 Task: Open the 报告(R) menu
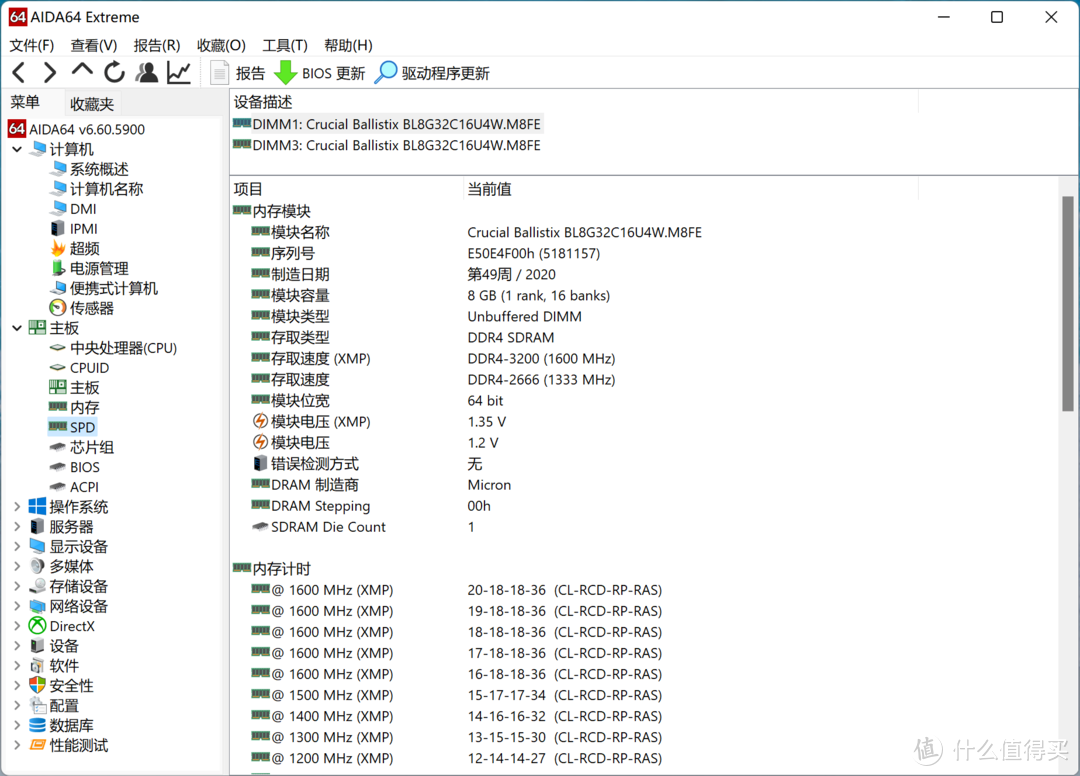pos(157,45)
